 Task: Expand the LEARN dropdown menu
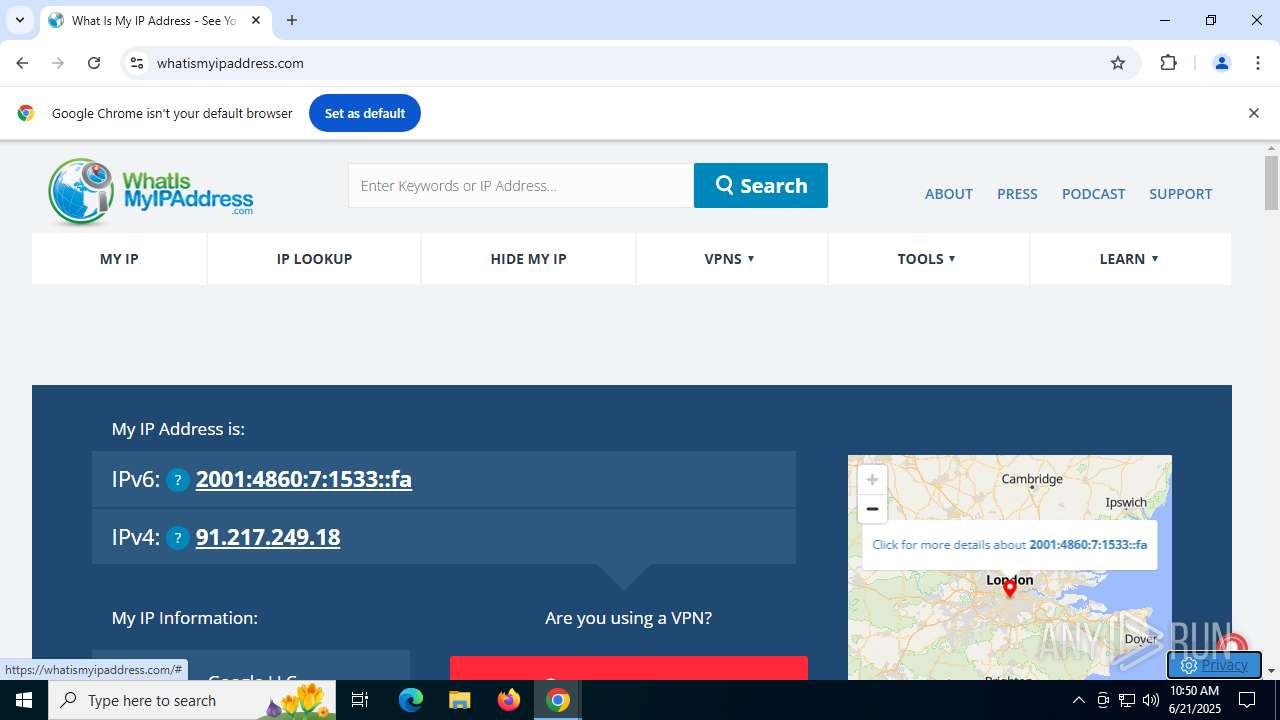click(x=1129, y=259)
